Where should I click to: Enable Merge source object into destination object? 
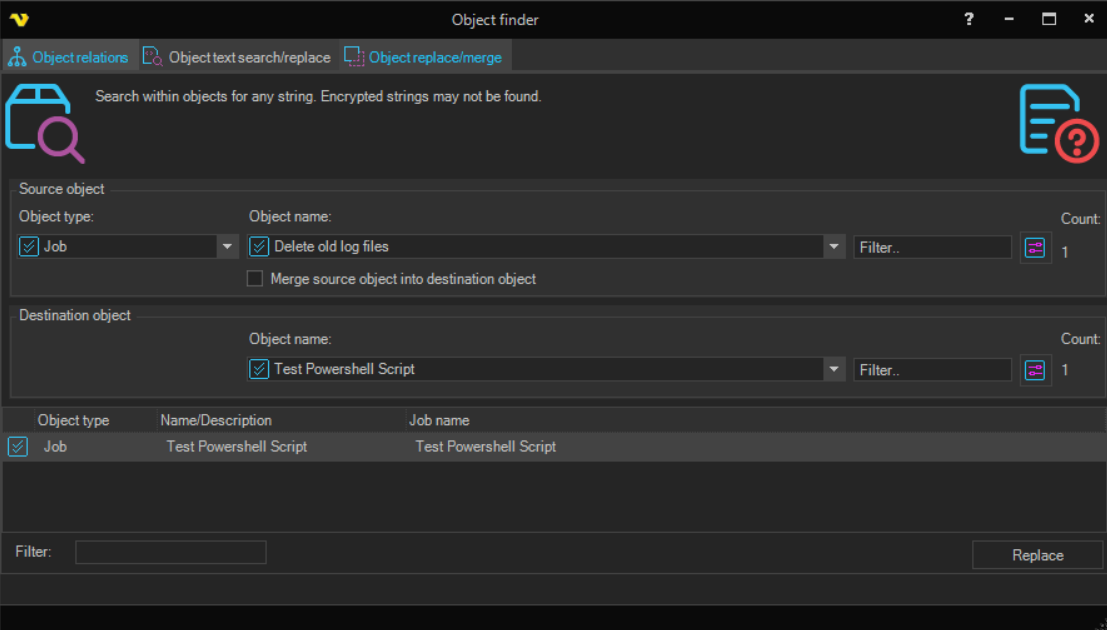click(x=255, y=279)
